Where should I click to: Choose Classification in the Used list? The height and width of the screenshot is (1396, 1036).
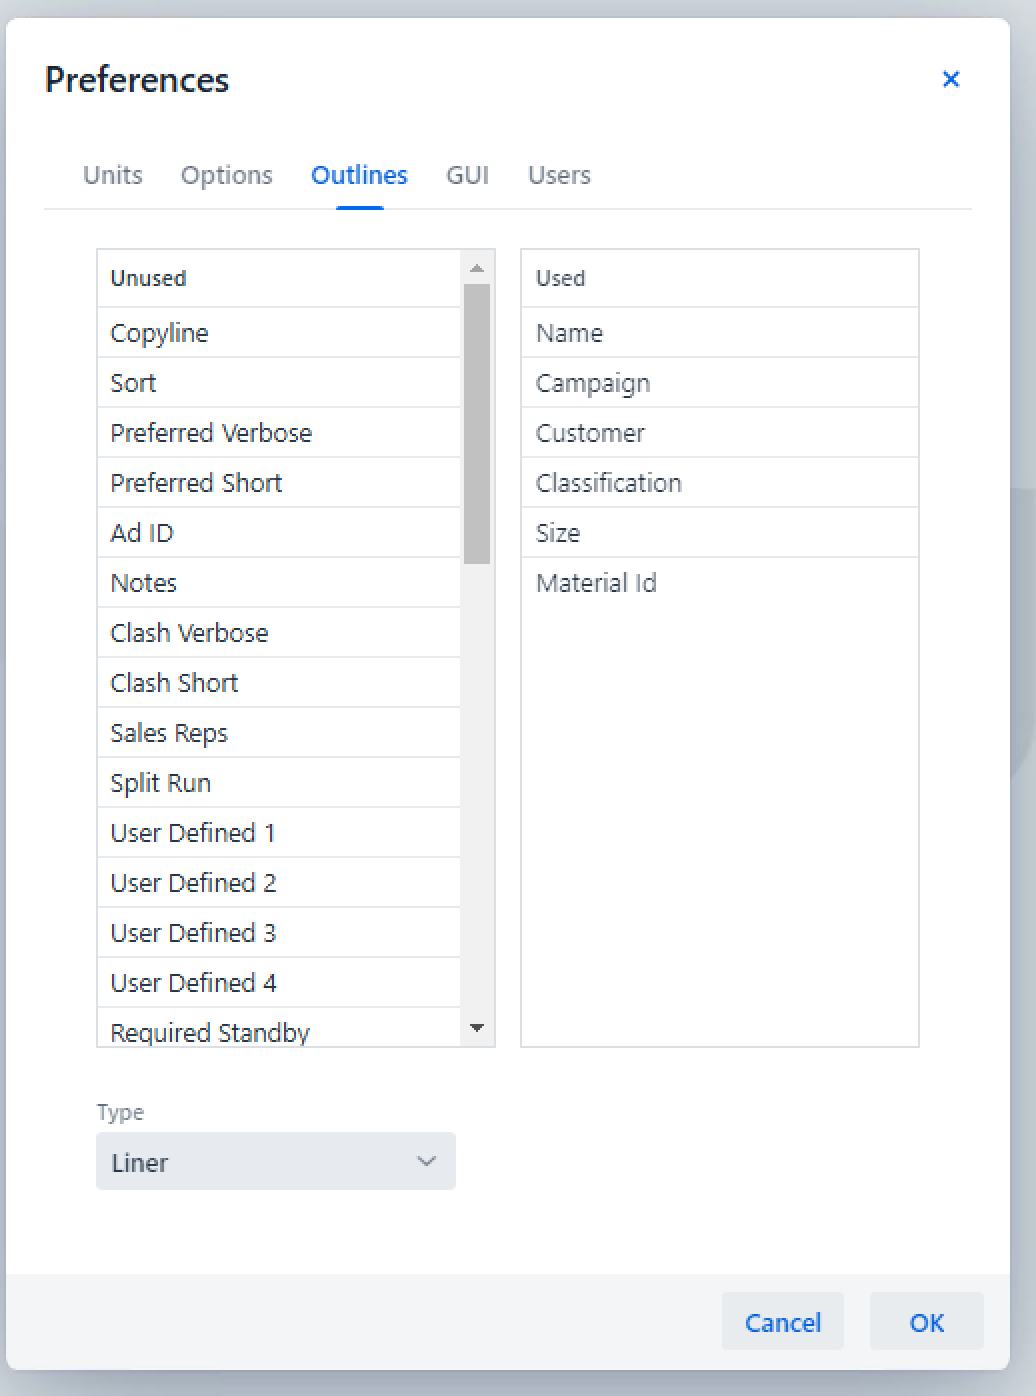click(x=608, y=483)
